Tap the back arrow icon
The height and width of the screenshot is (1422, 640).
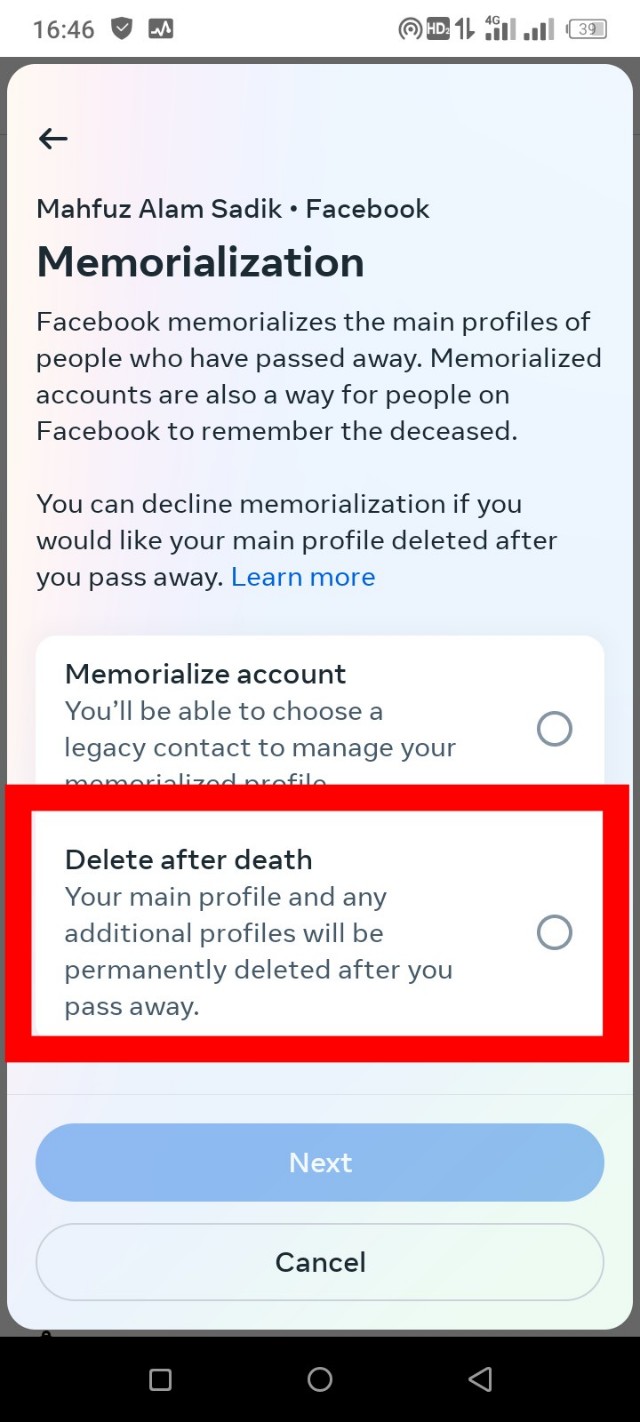53,139
